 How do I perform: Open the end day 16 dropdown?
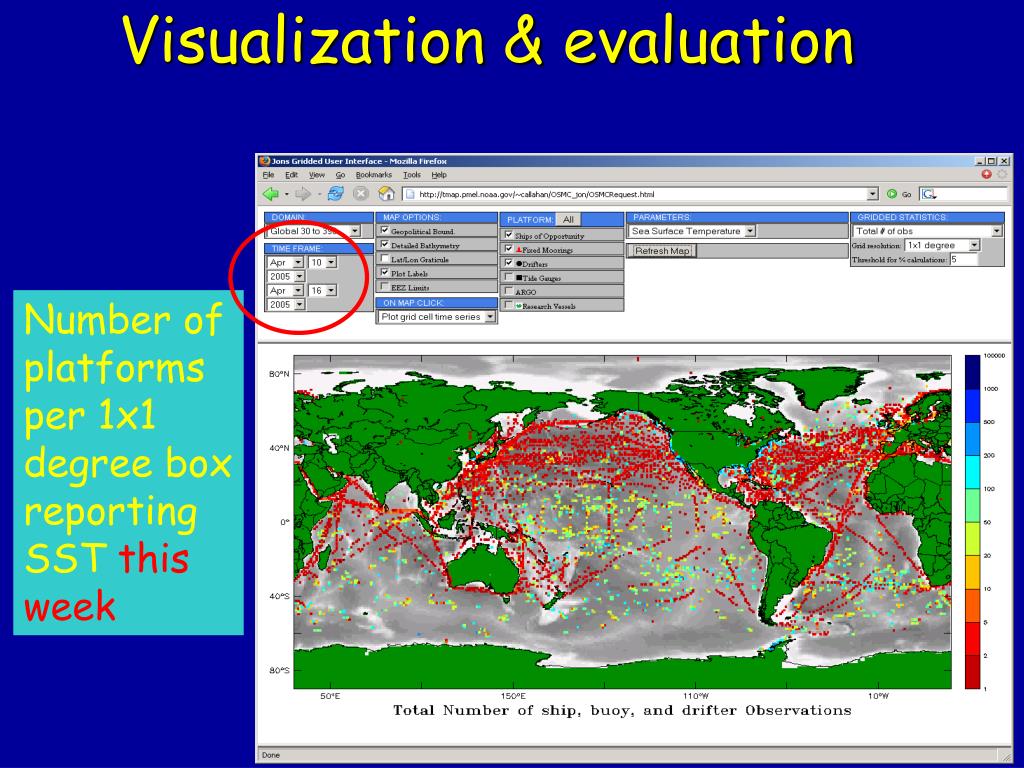click(x=322, y=290)
